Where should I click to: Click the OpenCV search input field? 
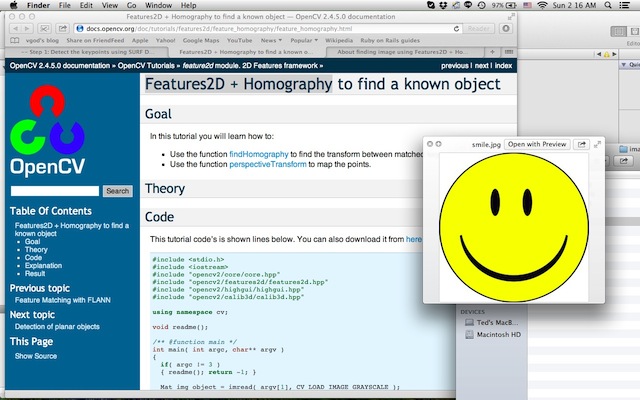coord(55,191)
